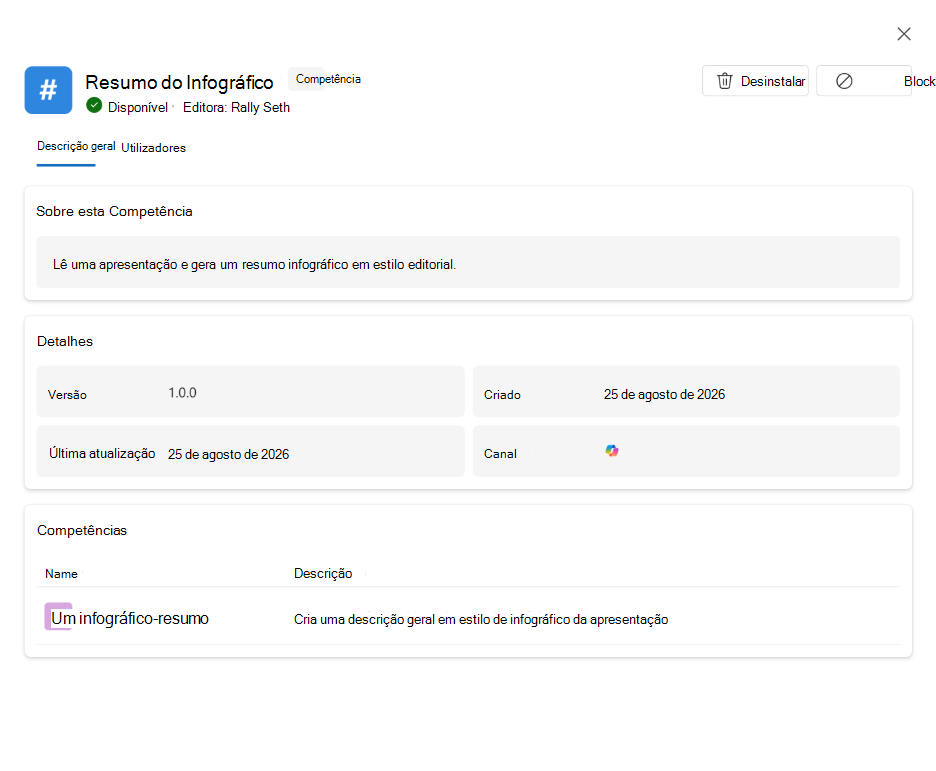Click the Criado date value
The height and width of the screenshot is (771, 936).
pos(664,394)
